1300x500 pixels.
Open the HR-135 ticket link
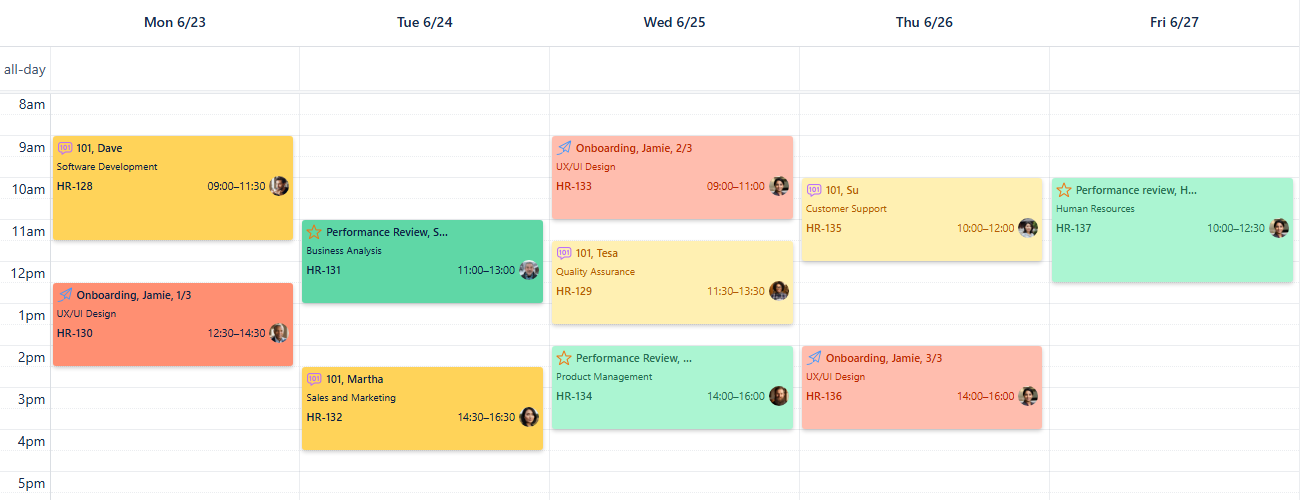pyautogui.click(x=824, y=228)
